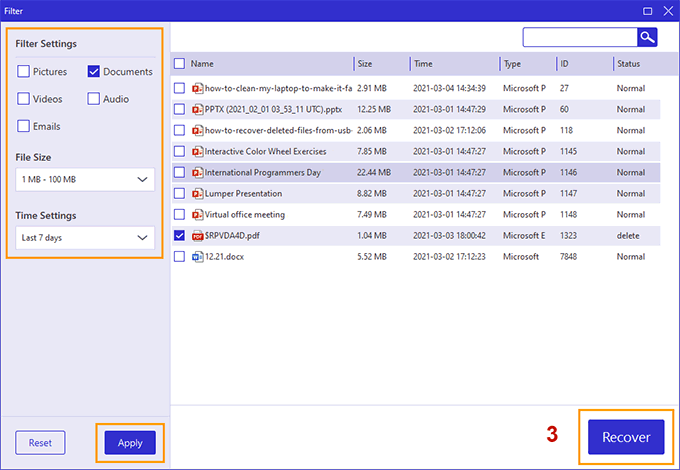Click PowerPoint icon beside Lumper Presentation

coord(197,194)
